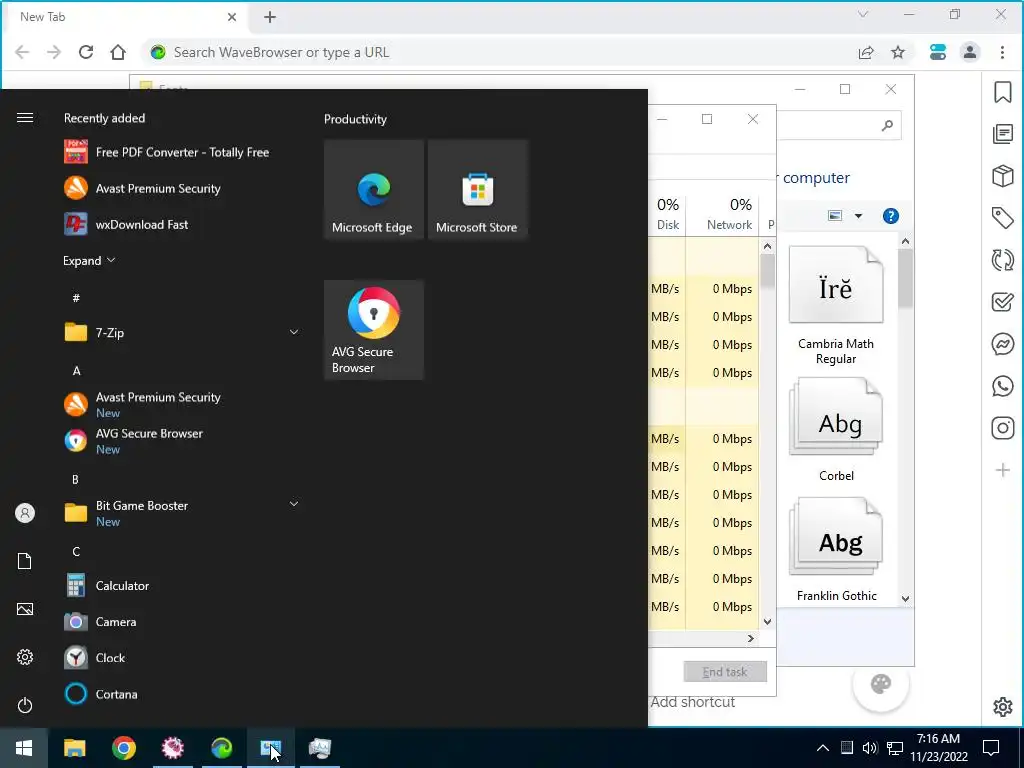Show hidden system tray icons
This screenshot has width=1024, height=768.
tap(823, 748)
